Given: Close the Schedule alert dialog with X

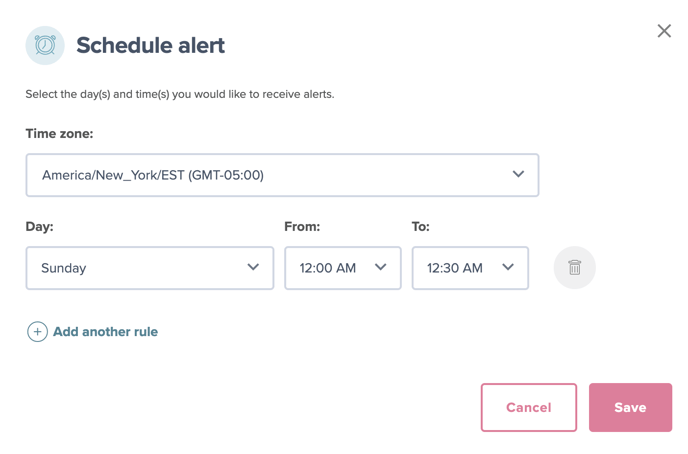Looking at the screenshot, I should pos(664,31).
